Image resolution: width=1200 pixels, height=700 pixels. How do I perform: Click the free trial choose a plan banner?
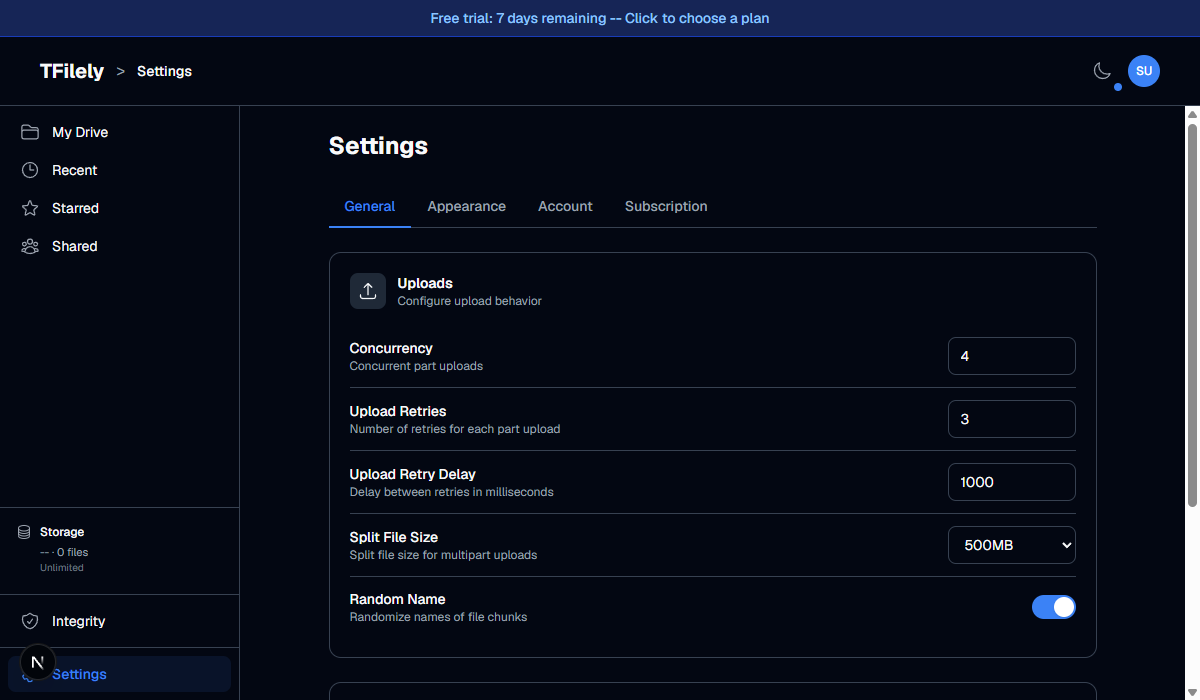(x=600, y=18)
